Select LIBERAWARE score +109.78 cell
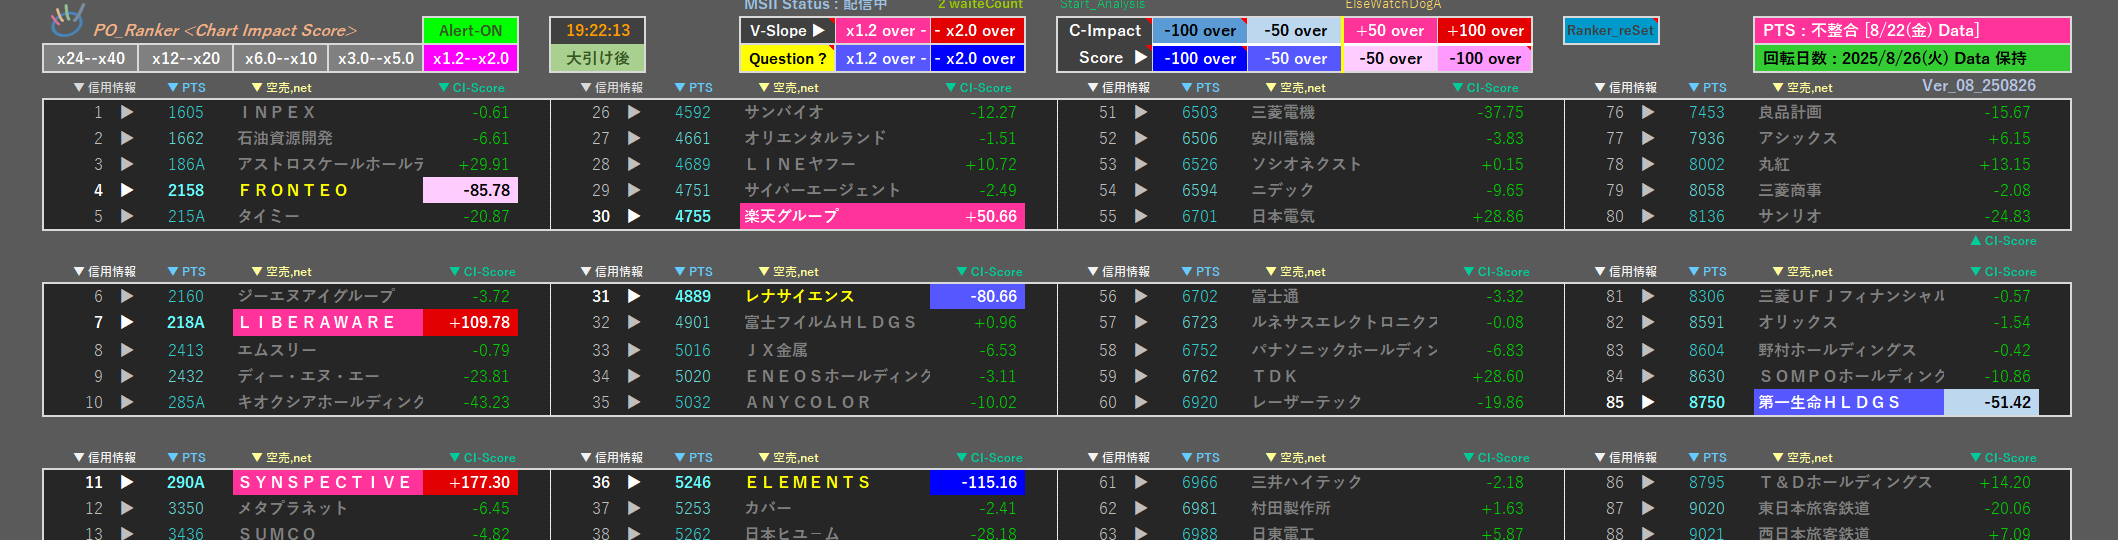This screenshot has width=2118, height=540. tap(470, 322)
